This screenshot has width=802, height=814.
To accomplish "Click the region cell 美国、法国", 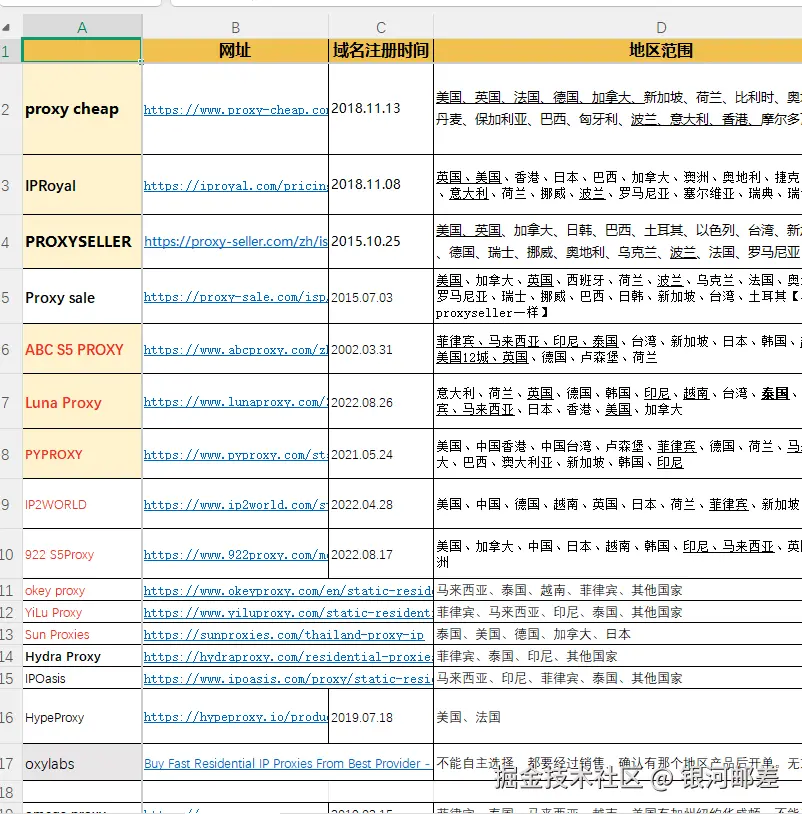I will point(618,717).
